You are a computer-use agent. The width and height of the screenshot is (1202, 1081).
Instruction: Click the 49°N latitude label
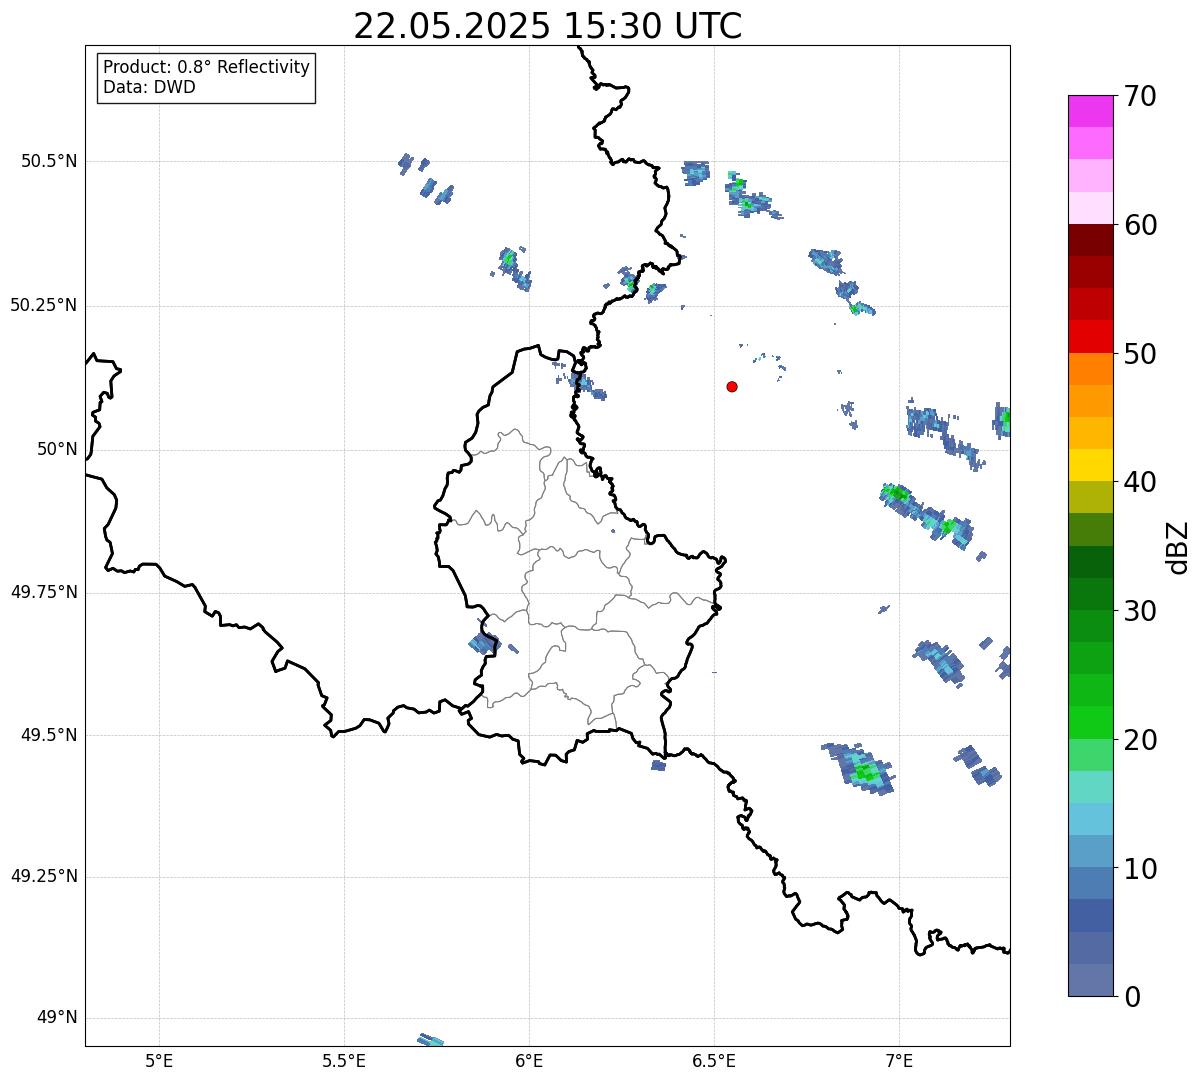[x=57, y=1018]
